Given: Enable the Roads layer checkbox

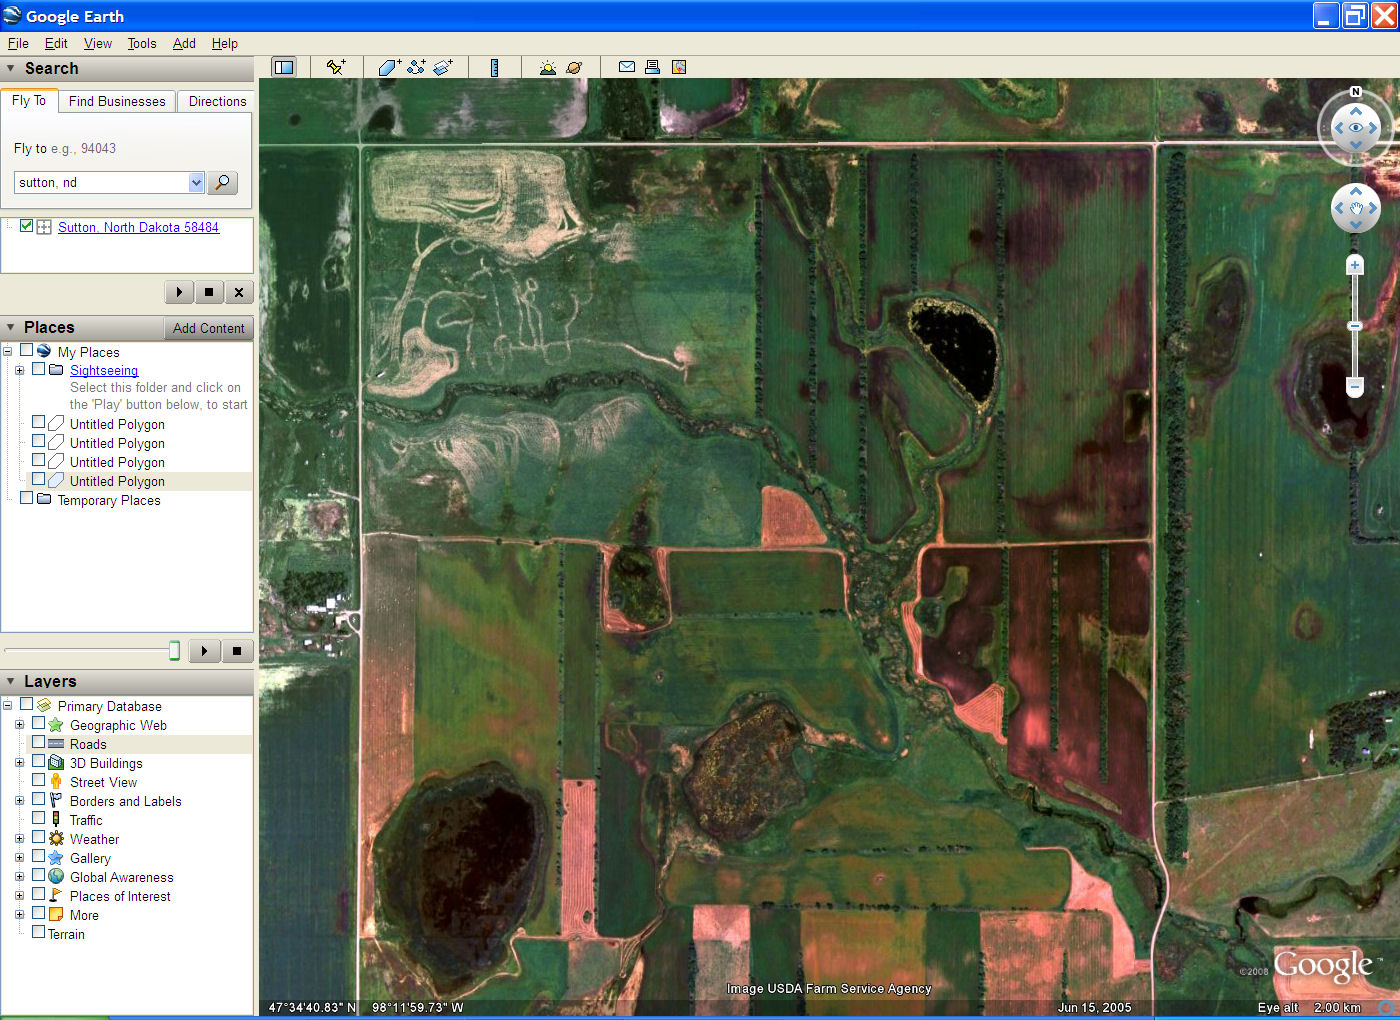Looking at the screenshot, I should coord(39,742).
